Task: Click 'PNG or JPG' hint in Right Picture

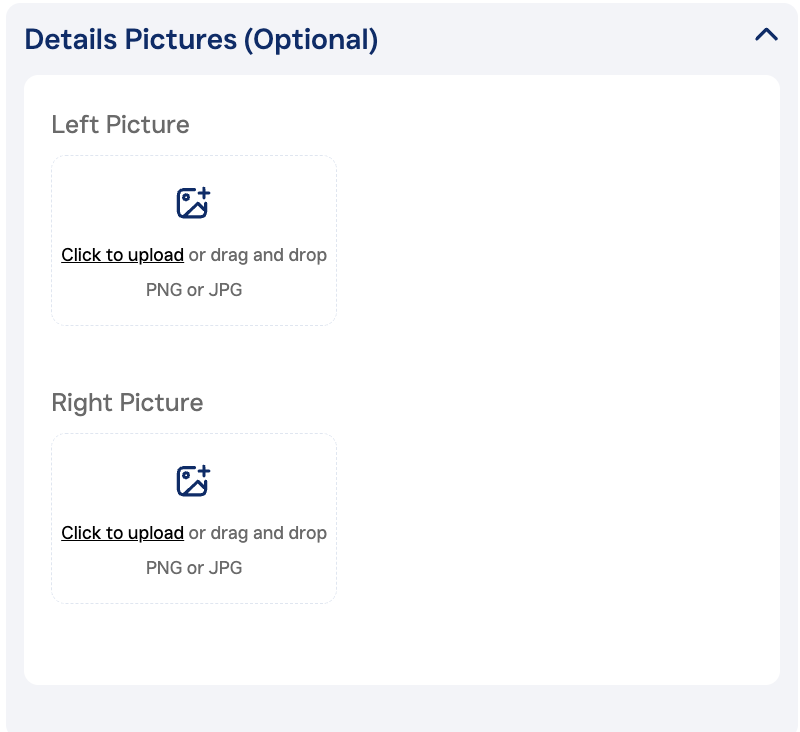Action: (x=194, y=568)
